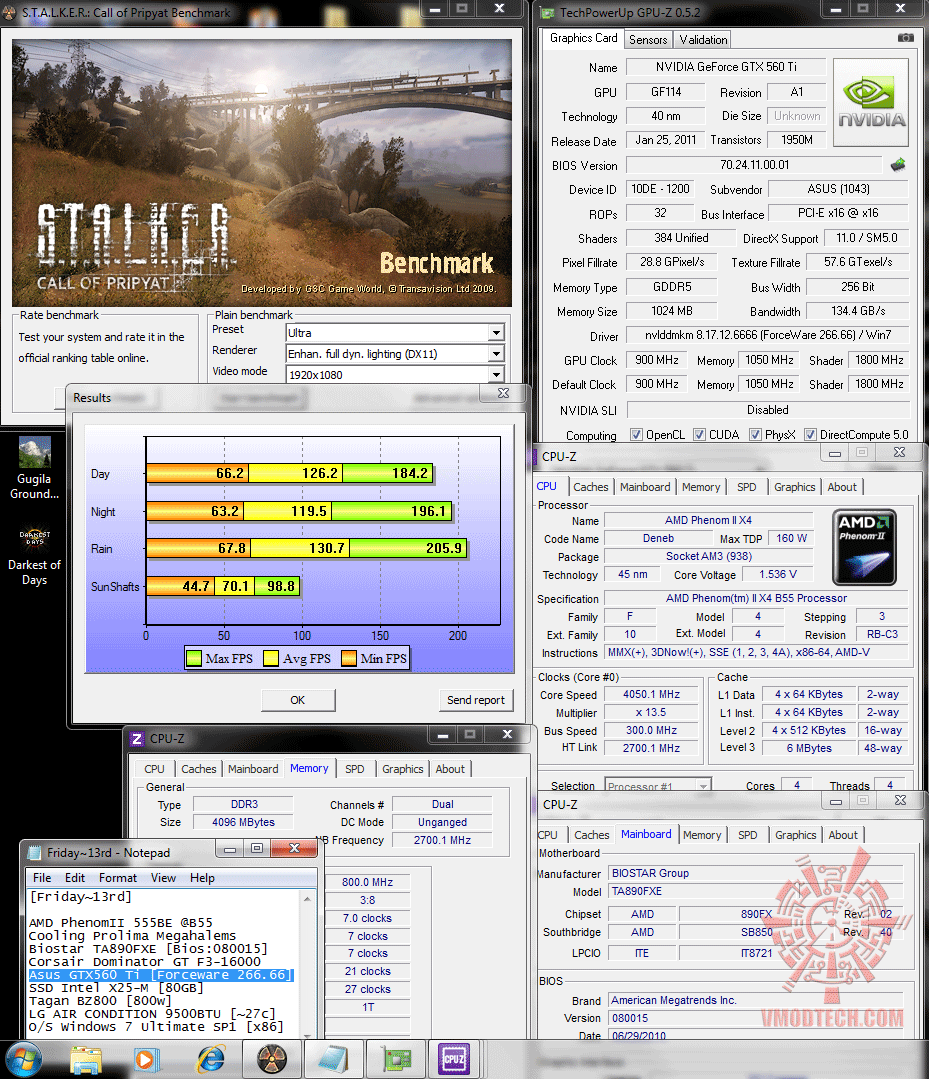This screenshot has width=929, height=1079.
Task: Switch to purple CPU-Z taskbar icon
Action: coord(454,1060)
